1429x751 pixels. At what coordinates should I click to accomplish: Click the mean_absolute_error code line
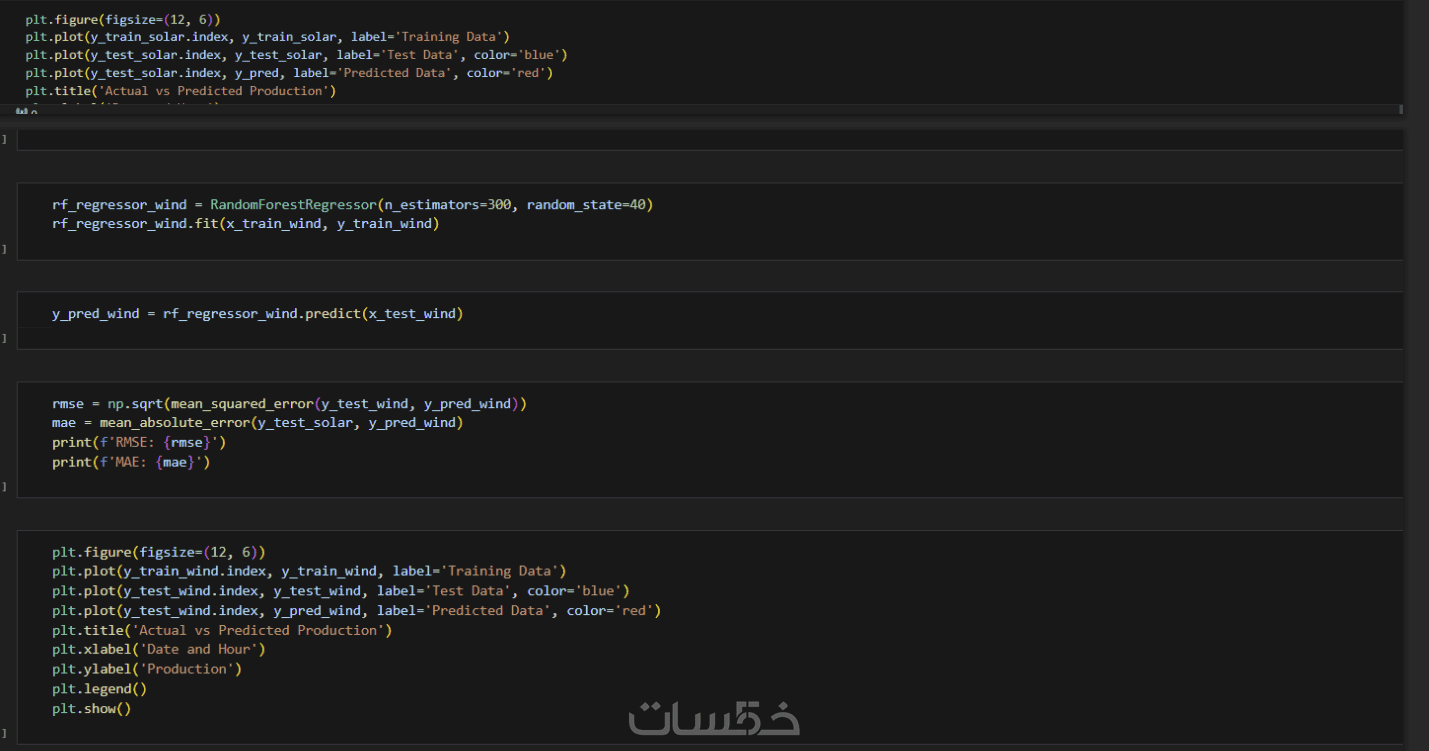pyautogui.click(x=257, y=423)
